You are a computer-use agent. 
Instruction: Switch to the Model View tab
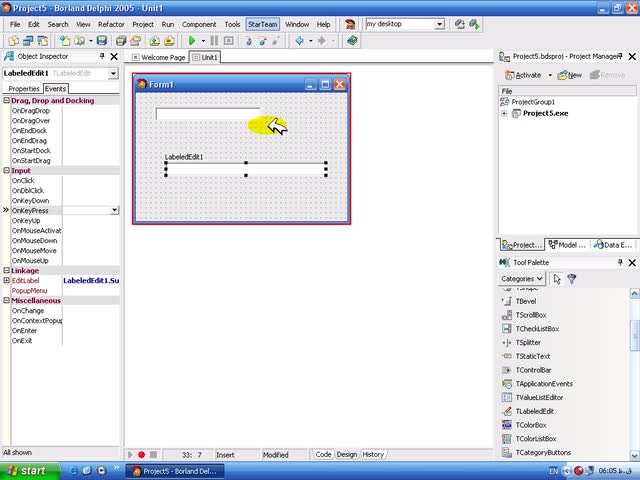pos(567,245)
